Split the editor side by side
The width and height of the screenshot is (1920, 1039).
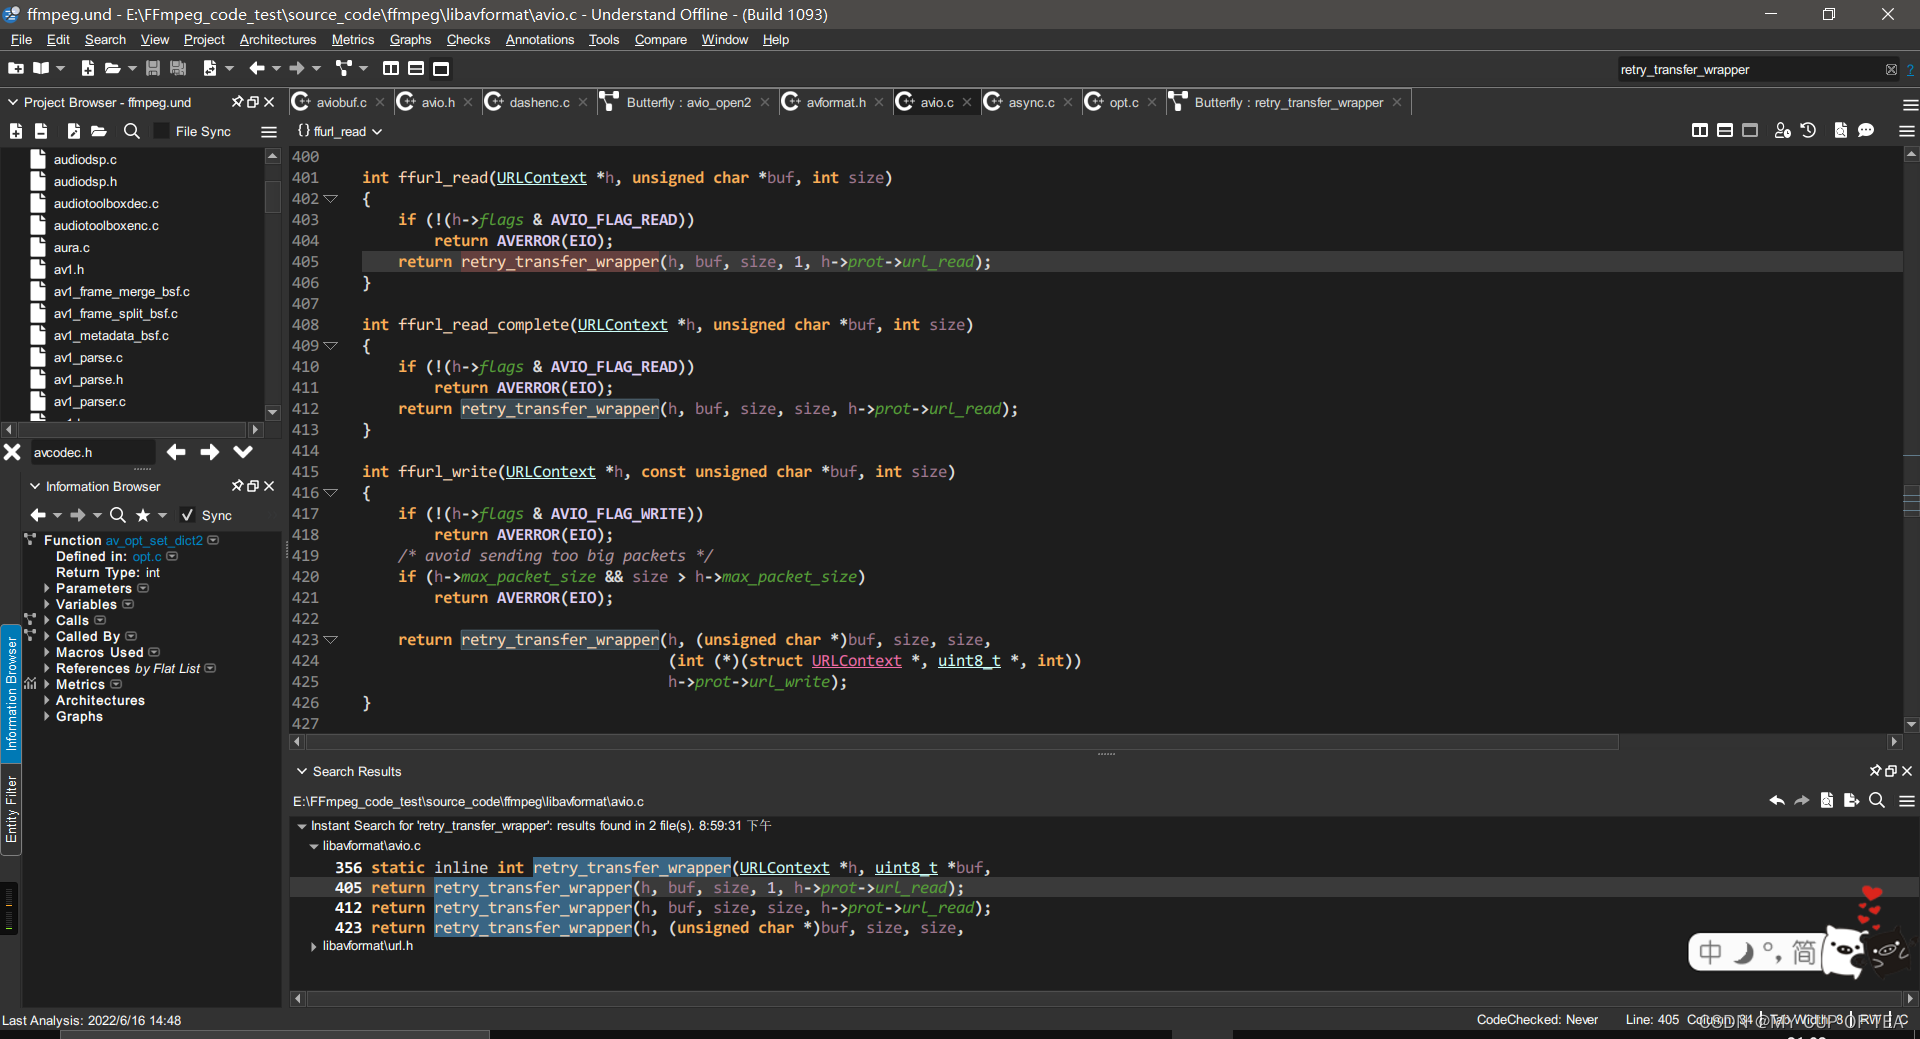point(1699,131)
